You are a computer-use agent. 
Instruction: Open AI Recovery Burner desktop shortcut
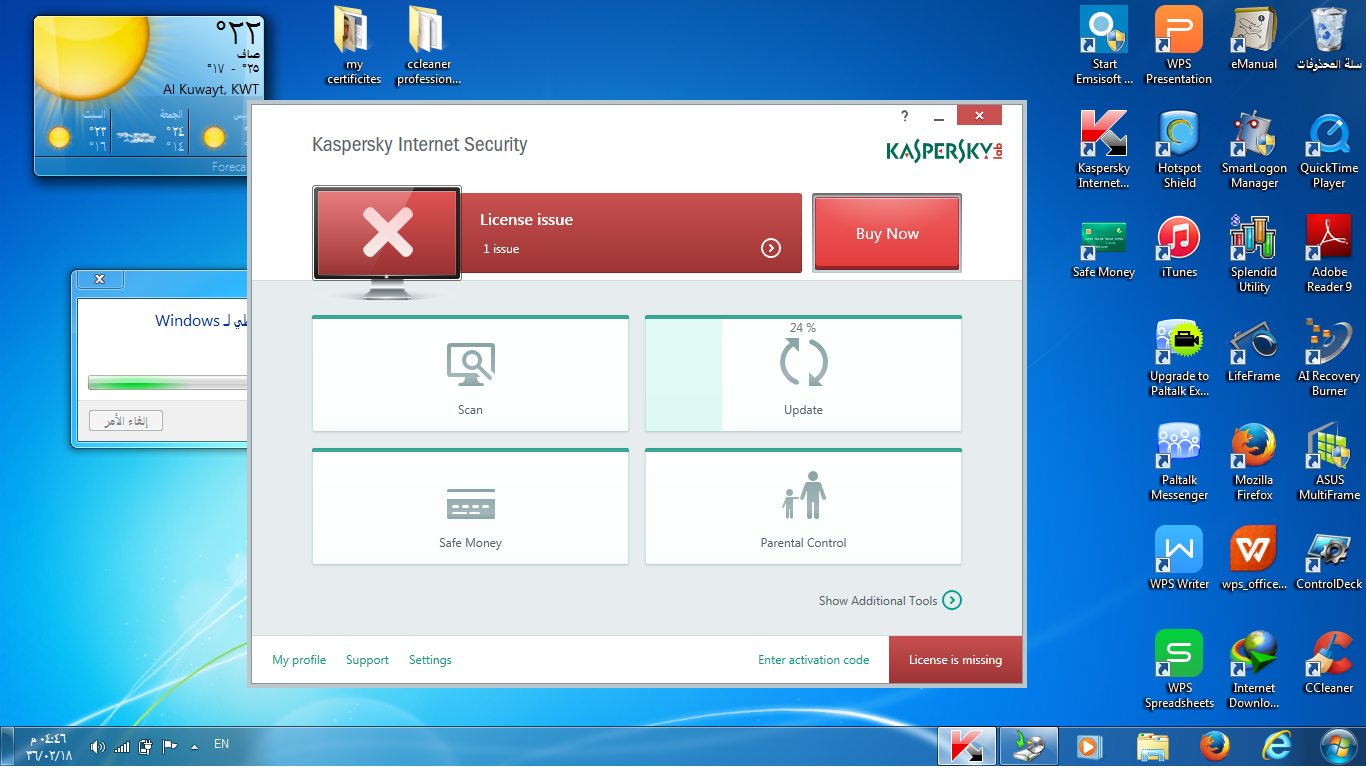[x=1329, y=357]
